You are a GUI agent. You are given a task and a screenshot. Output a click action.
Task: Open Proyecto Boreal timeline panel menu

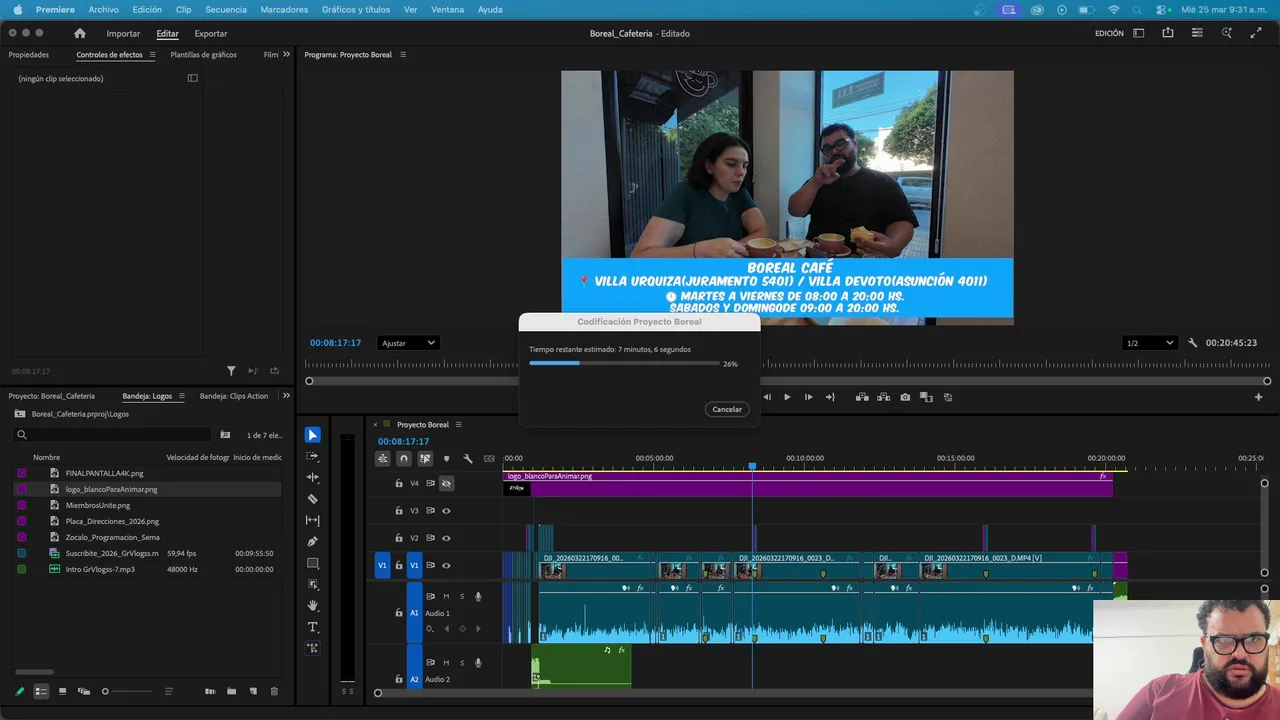click(x=458, y=425)
